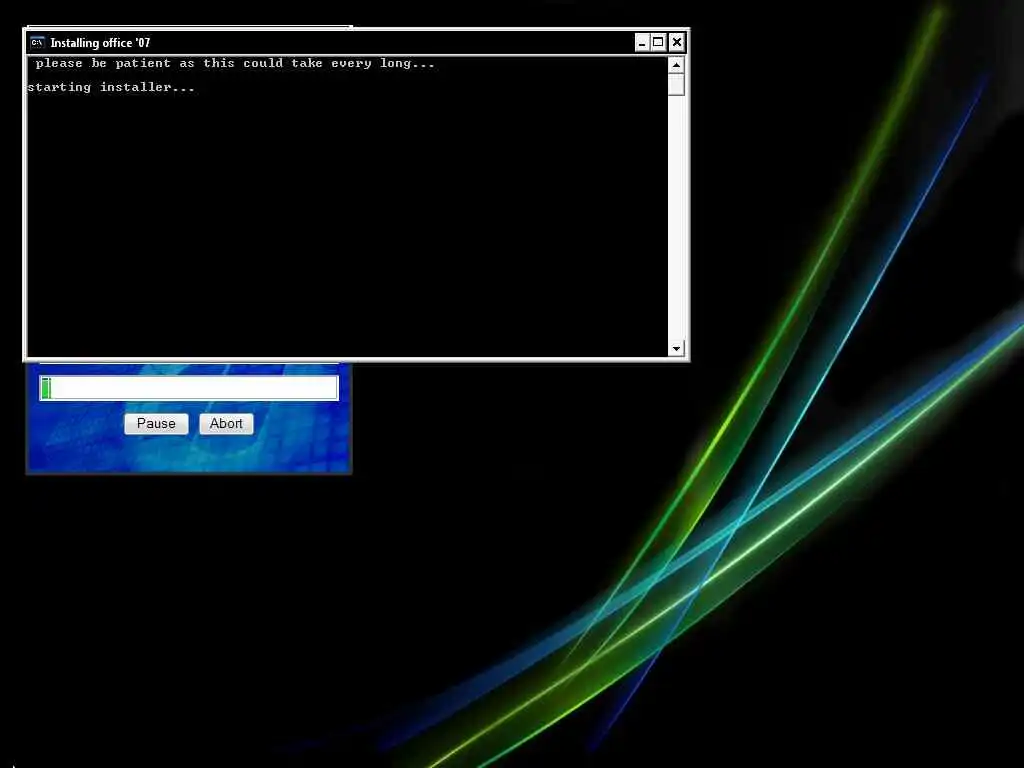
Task: Maximize the Installing office '07 console
Action: tap(658, 43)
